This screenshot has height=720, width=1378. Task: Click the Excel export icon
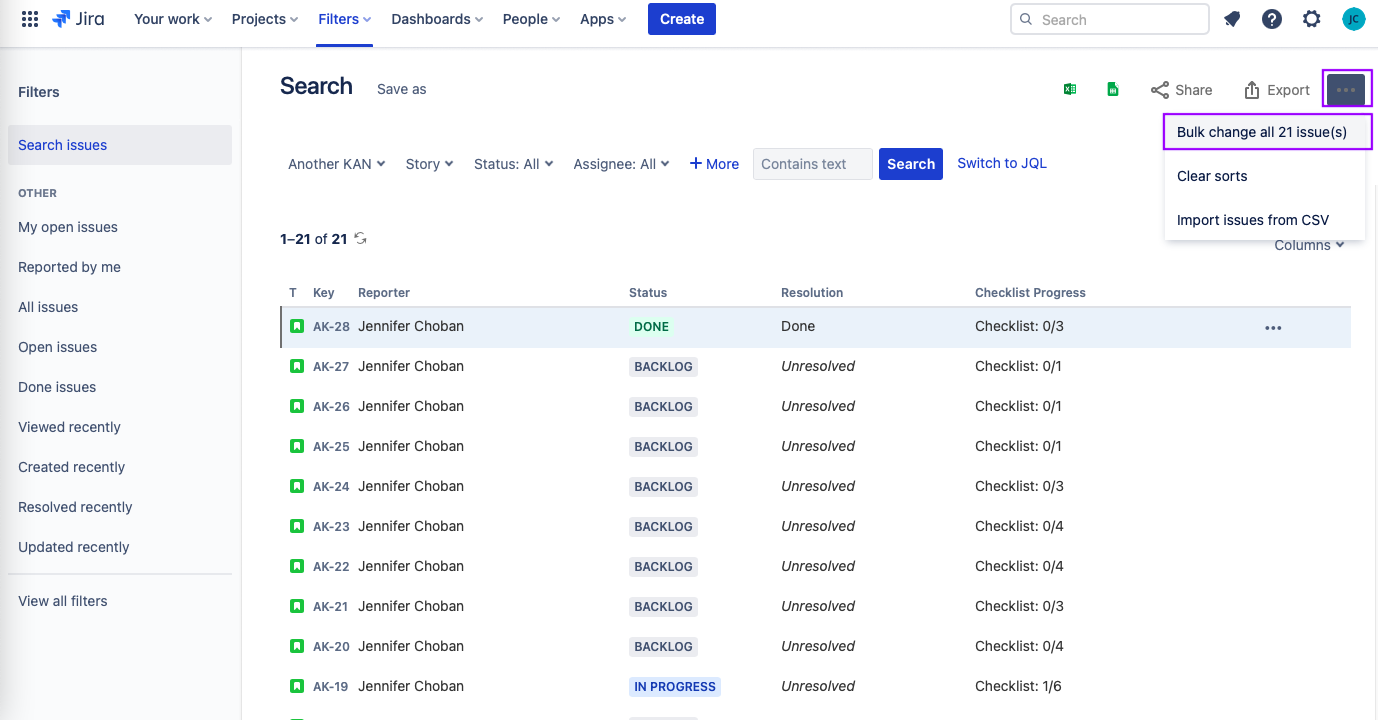point(1069,89)
